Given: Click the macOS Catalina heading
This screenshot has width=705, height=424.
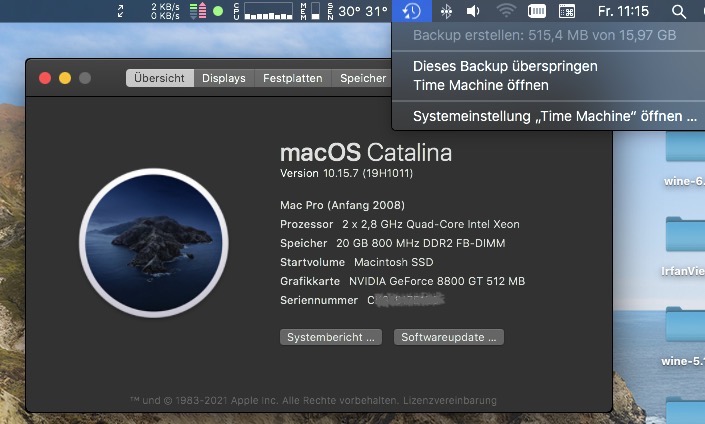Looking at the screenshot, I should [366, 152].
